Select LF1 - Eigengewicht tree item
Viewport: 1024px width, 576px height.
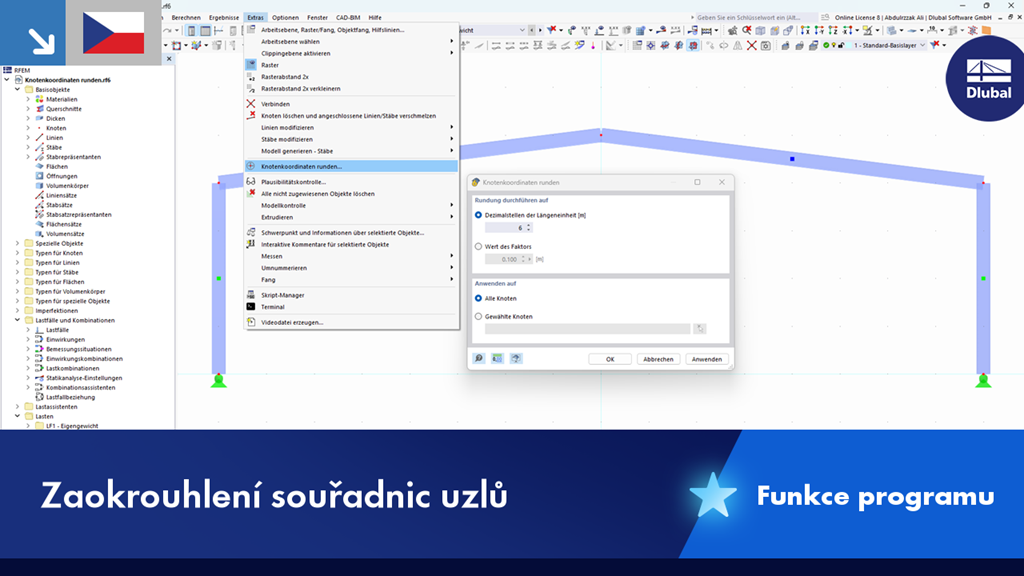coord(72,426)
